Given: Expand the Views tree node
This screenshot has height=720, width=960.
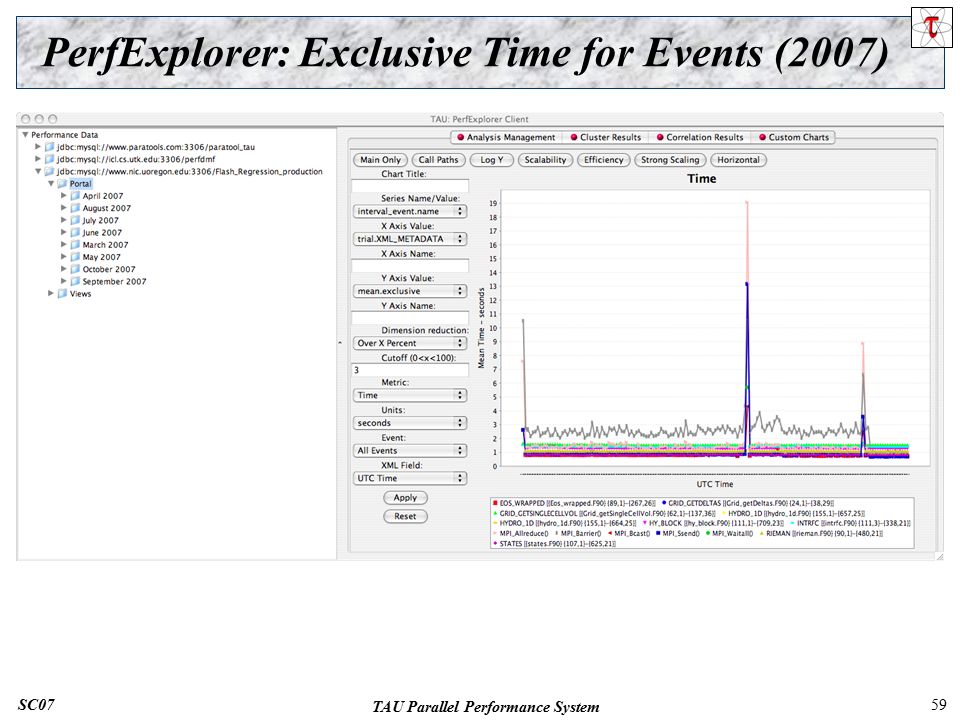Looking at the screenshot, I should click(x=51, y=294).
